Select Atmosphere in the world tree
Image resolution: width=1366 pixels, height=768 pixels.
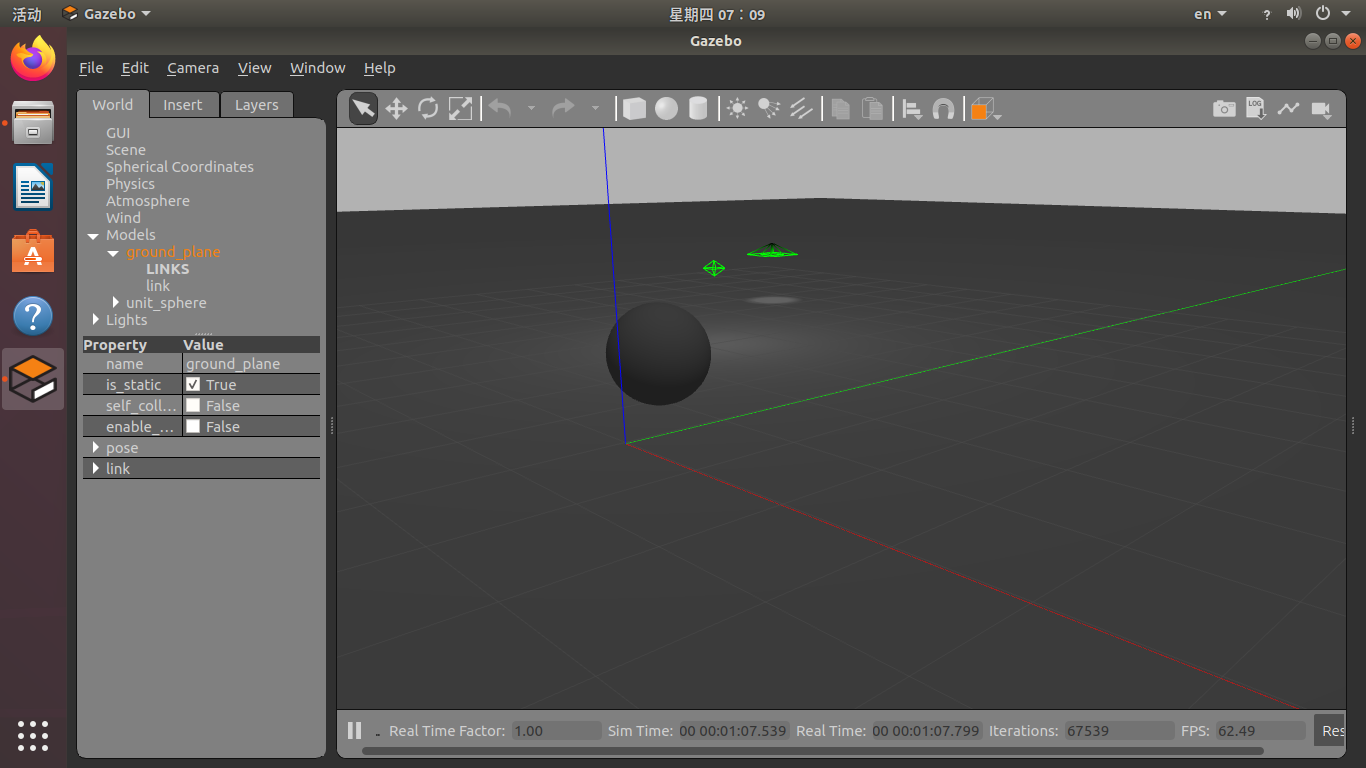[x=148, y=201]
